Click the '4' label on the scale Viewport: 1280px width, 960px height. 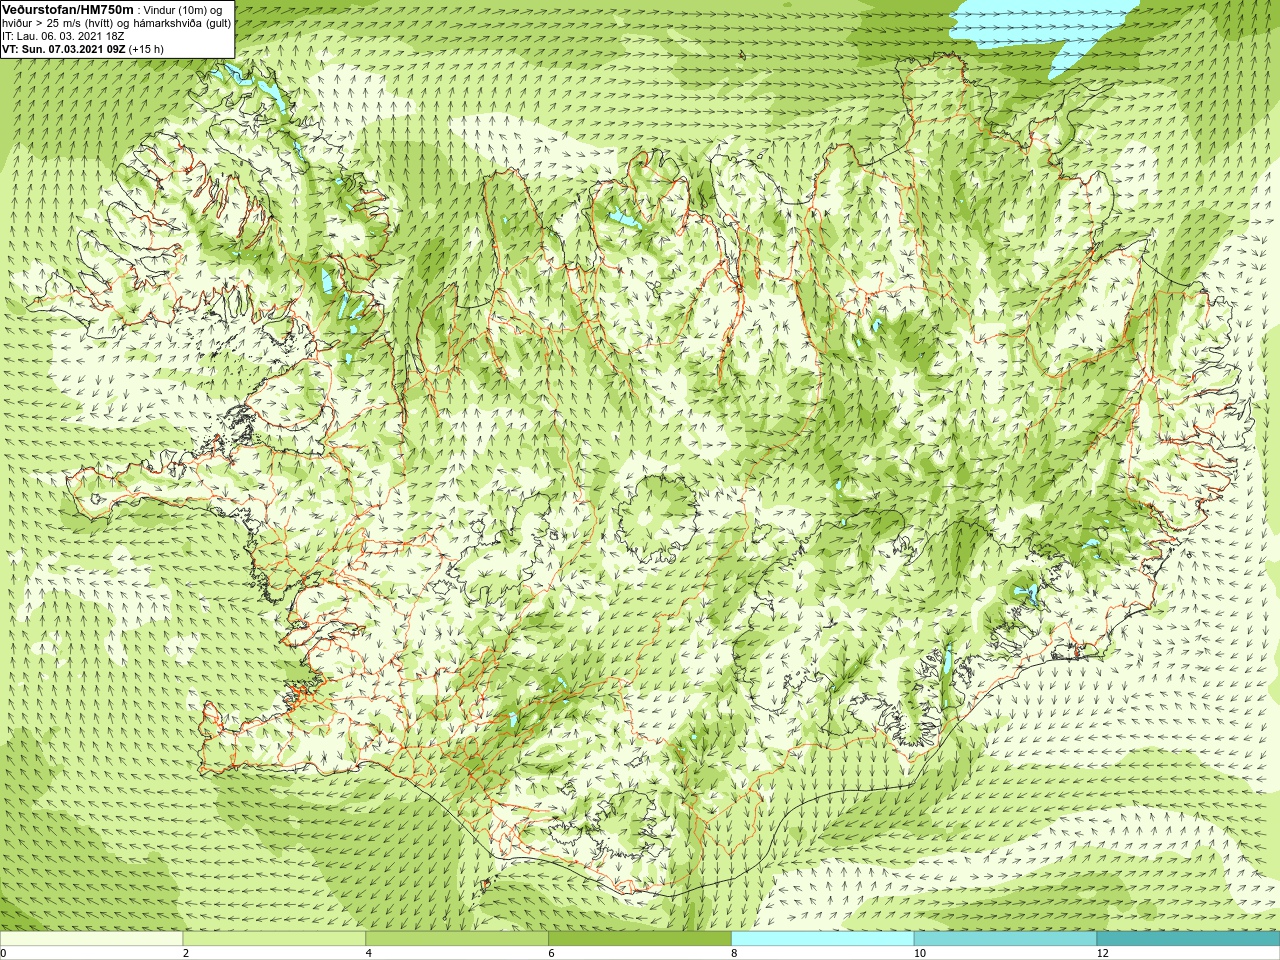369,953
